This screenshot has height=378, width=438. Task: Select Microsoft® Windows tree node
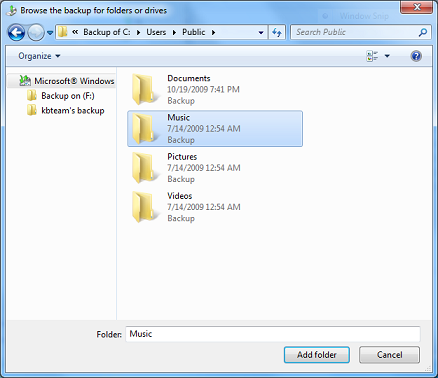tap(62, 81)
